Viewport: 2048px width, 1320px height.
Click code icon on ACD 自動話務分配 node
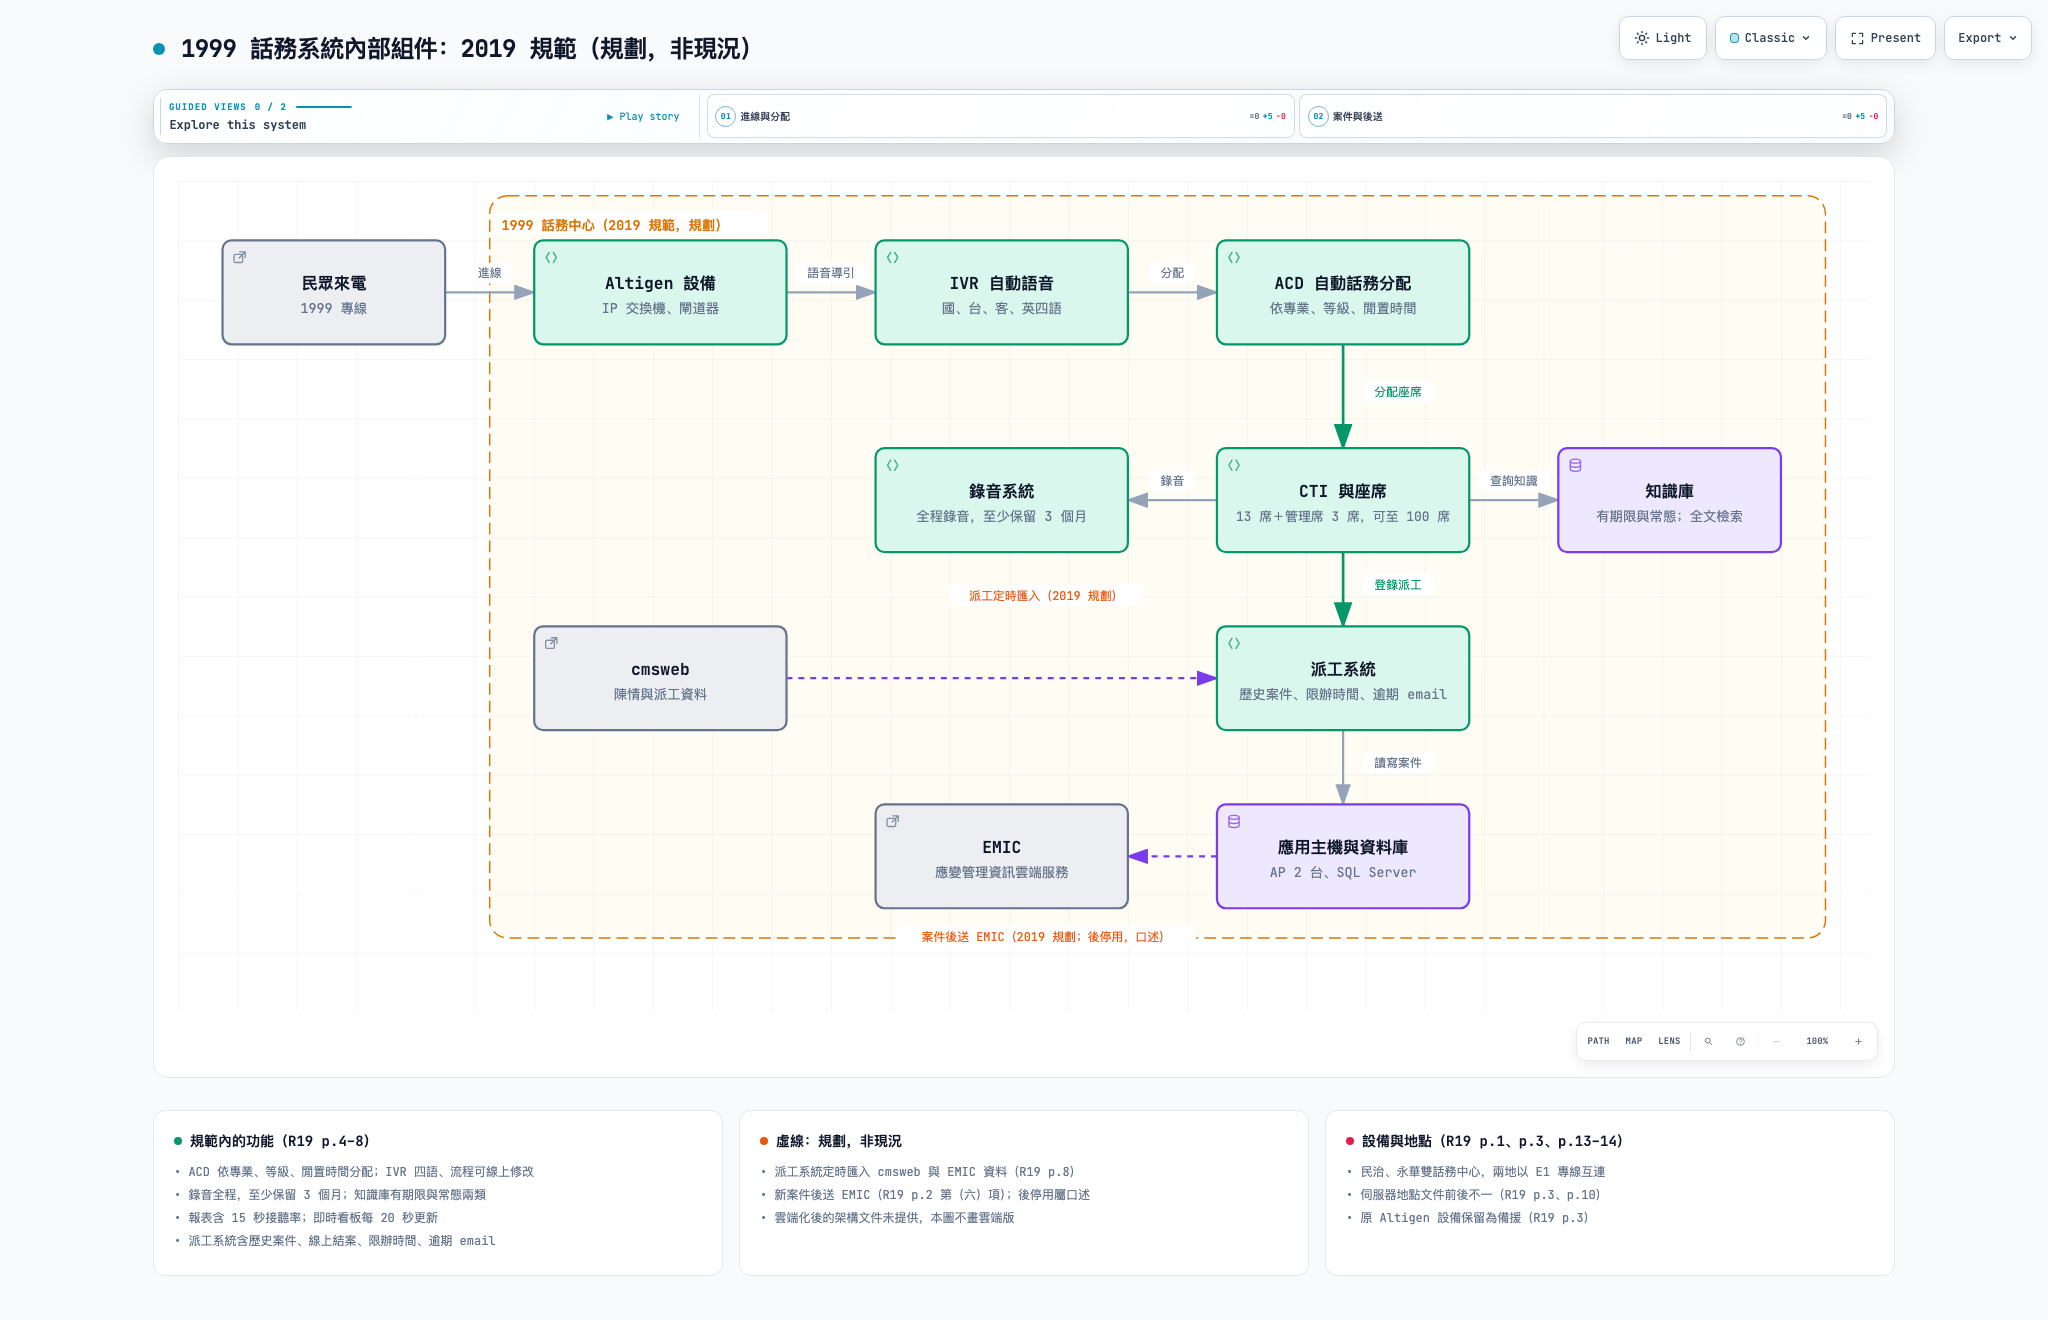1234,257
